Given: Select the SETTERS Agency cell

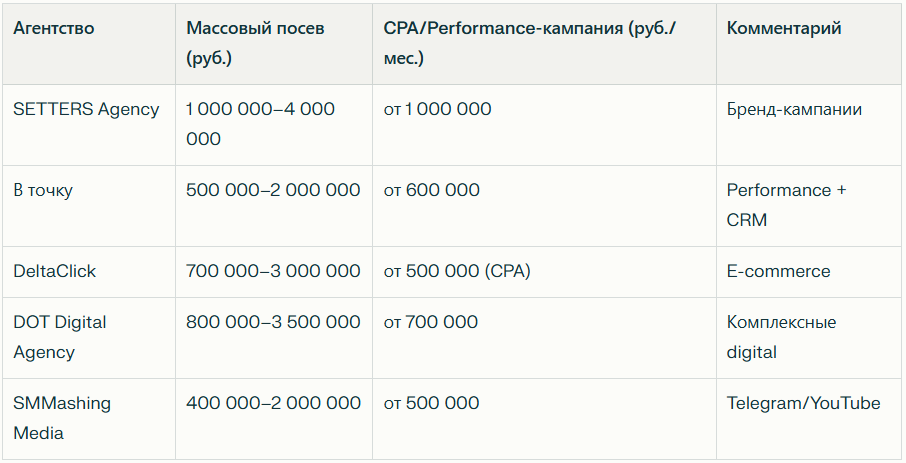Looking at the screenshot, I should [x=86, y=109].
